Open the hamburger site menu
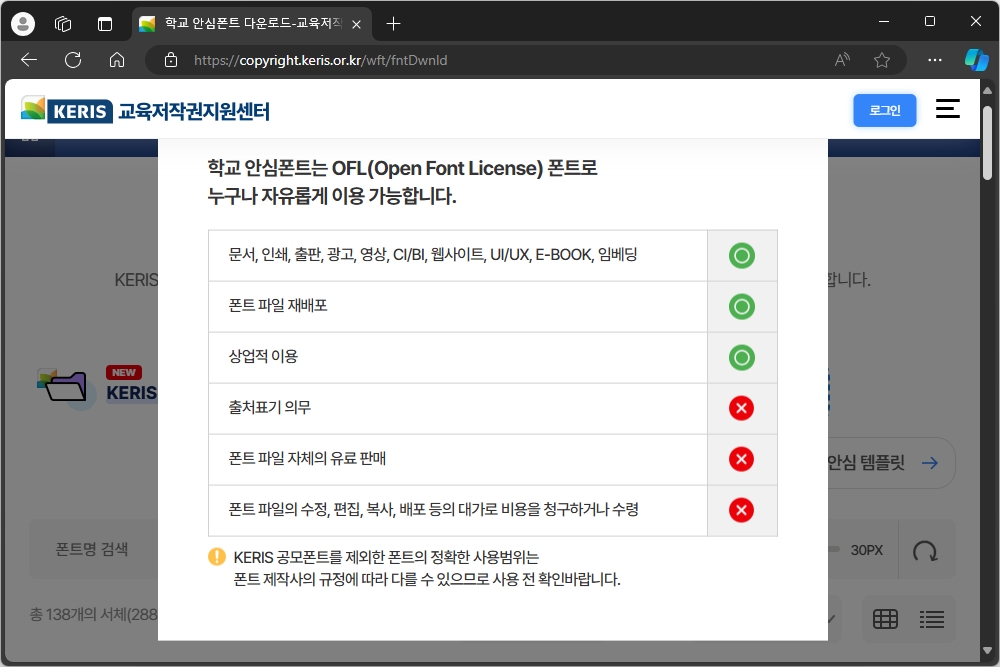This screenshot has height=667, width=1000. click(x=948, y=108)
